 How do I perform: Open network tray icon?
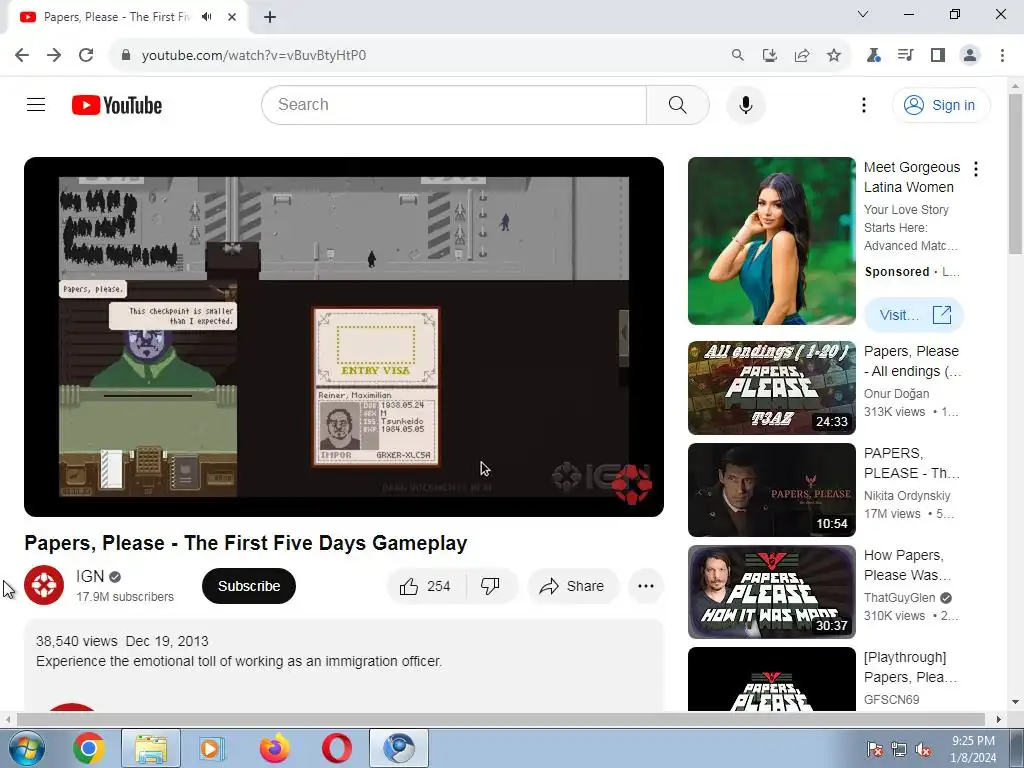point(899,749)
